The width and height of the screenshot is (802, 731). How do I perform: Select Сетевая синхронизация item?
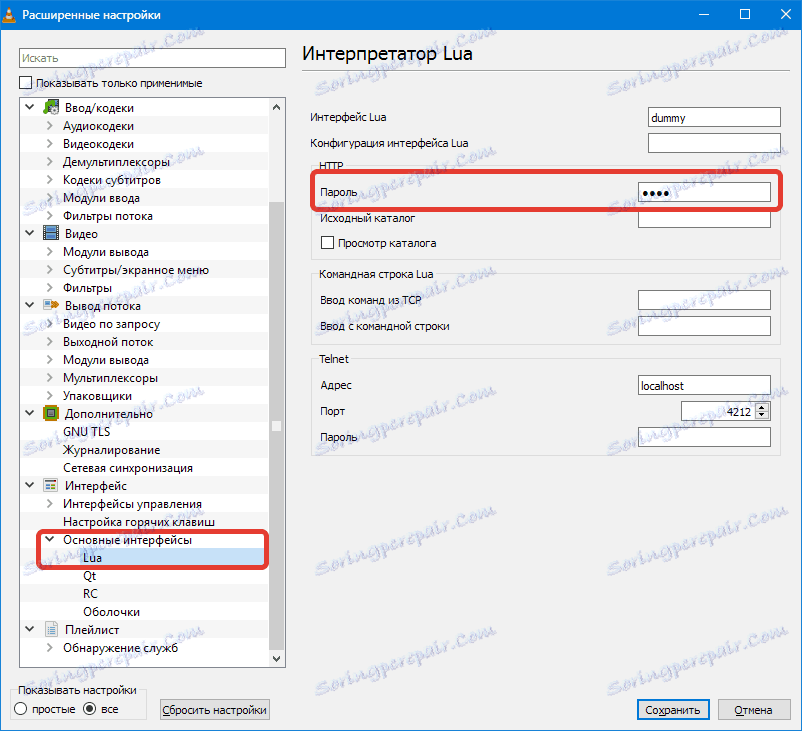(x=128, y=468)
